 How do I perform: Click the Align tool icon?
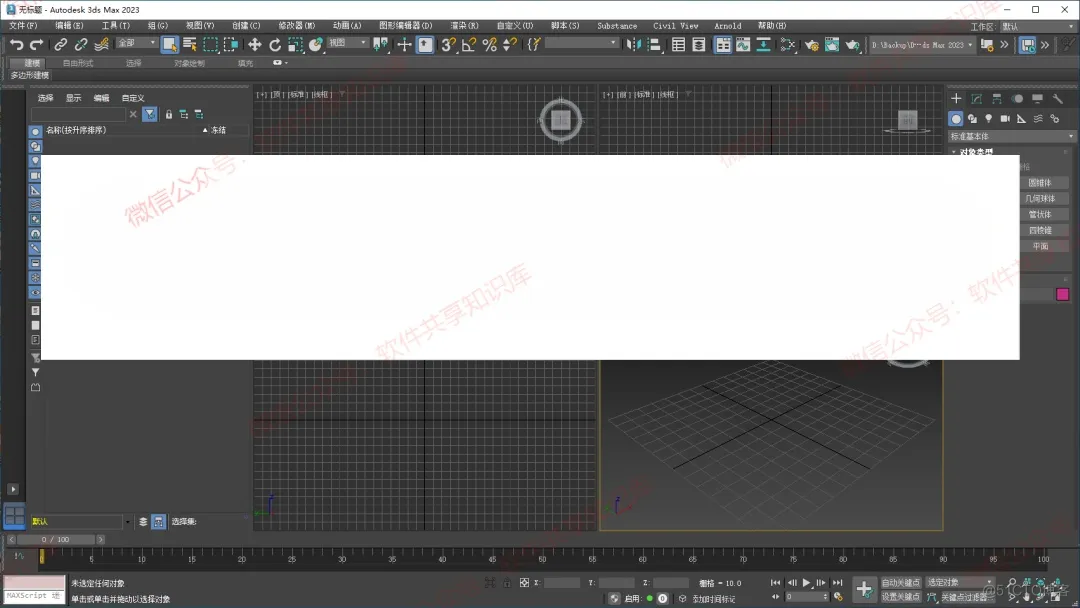(x=654, y=45)
